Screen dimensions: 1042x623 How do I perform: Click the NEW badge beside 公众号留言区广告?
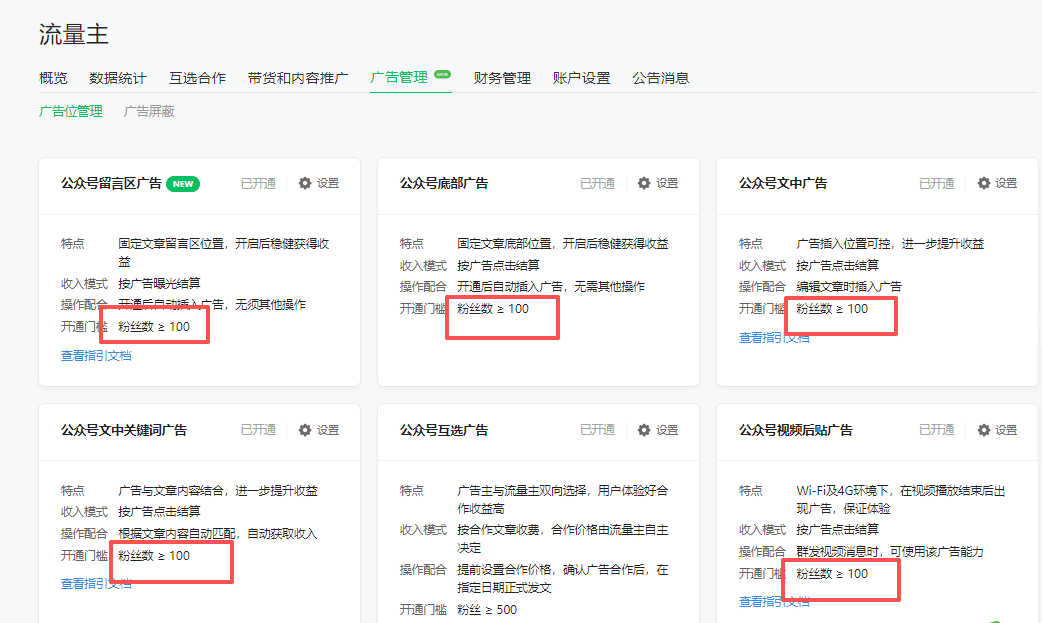[186, 184]
